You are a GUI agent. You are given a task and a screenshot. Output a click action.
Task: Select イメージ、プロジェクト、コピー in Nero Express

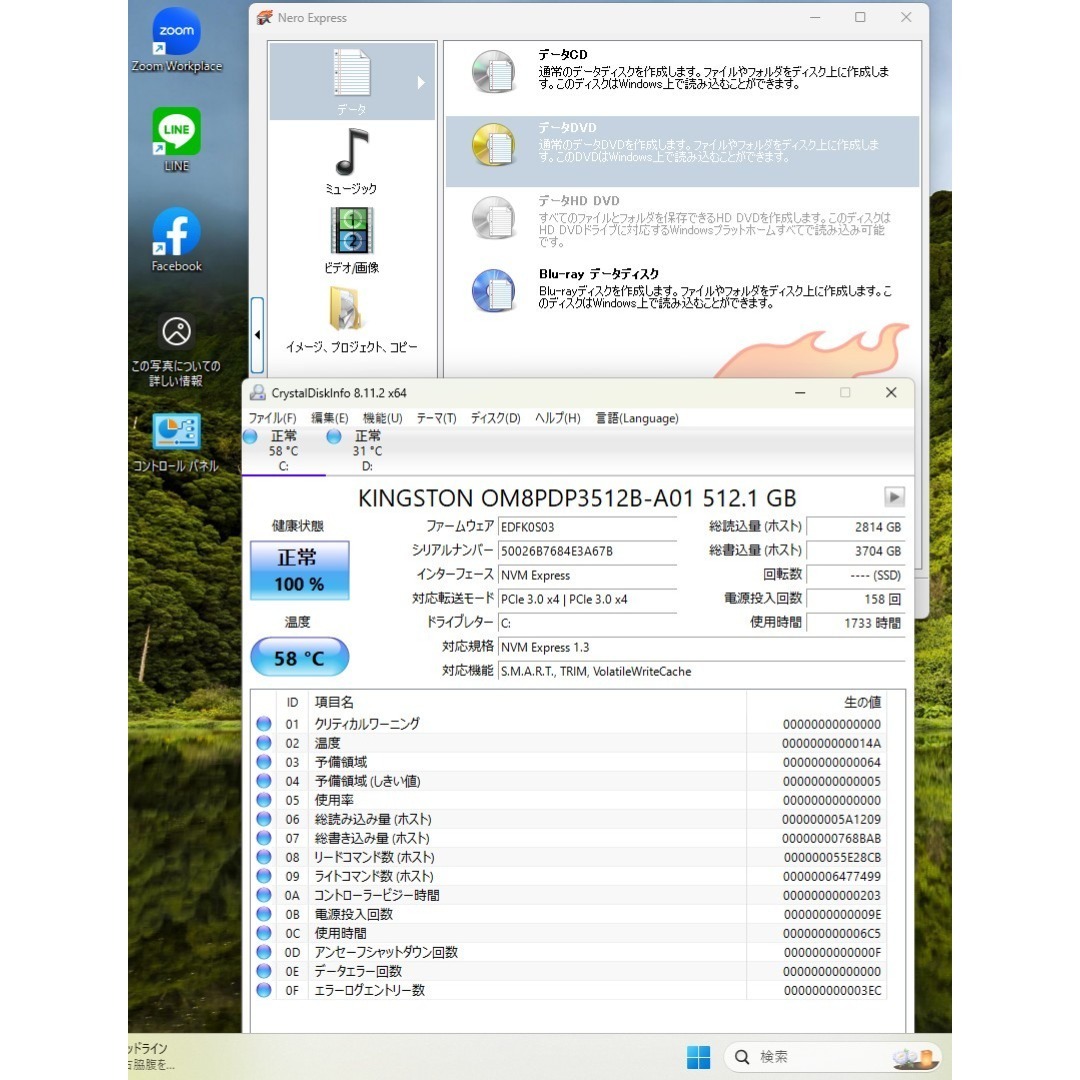(x=352, y=320)
